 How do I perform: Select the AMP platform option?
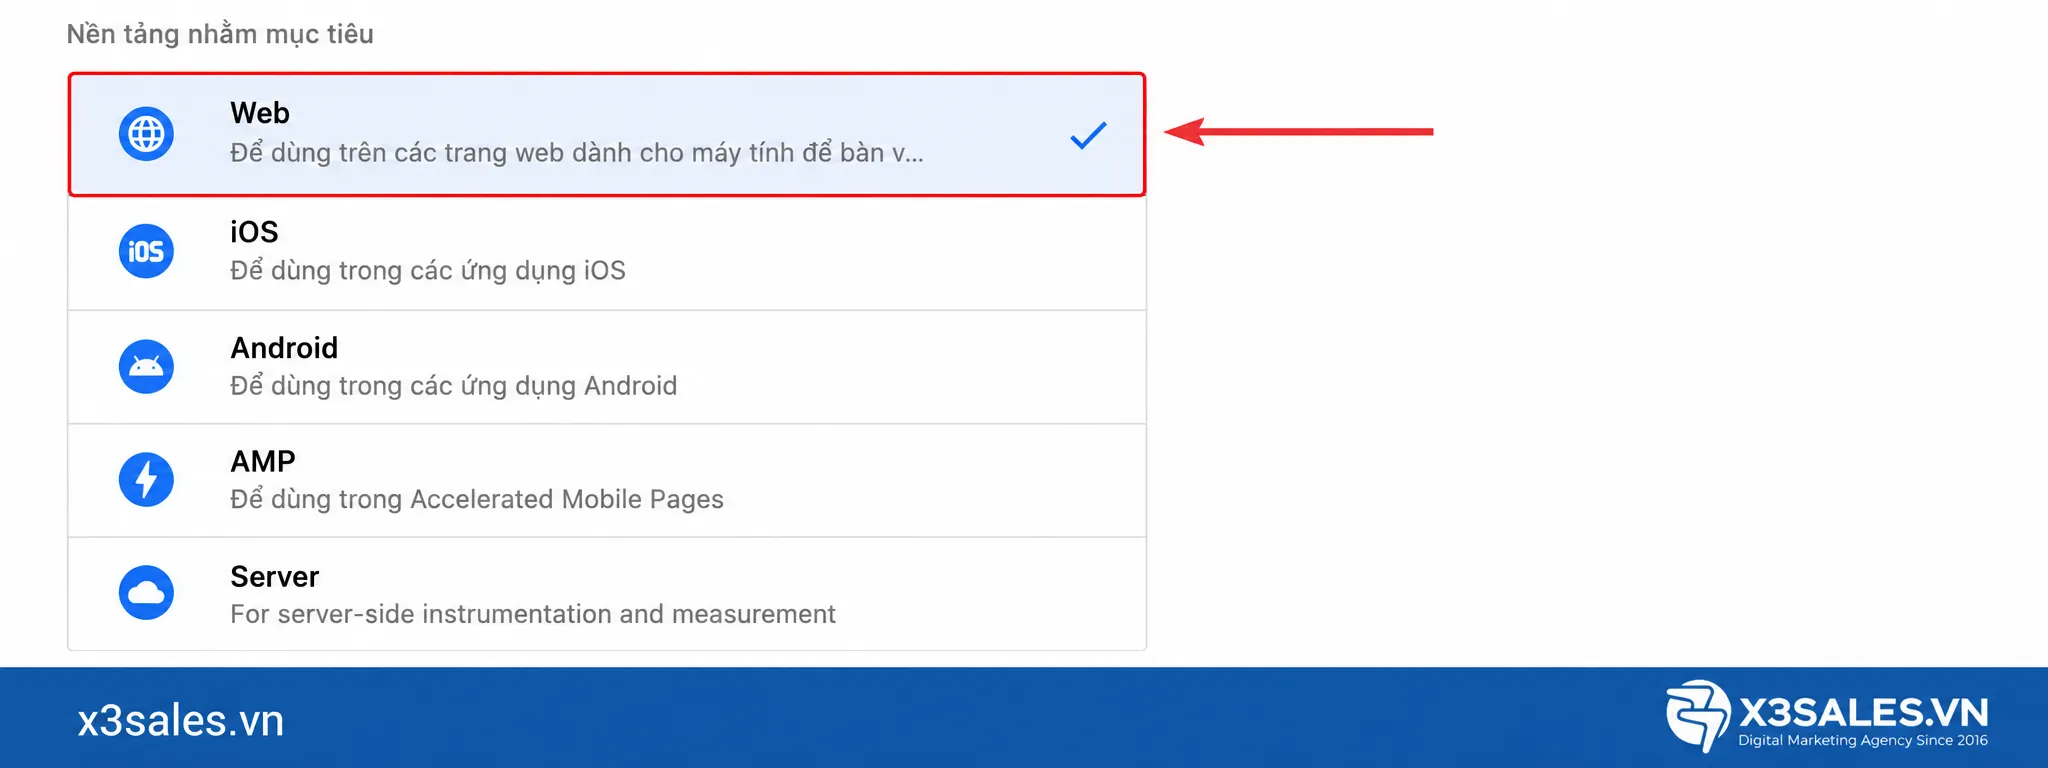pyautogui.click(x=607, y=481)
